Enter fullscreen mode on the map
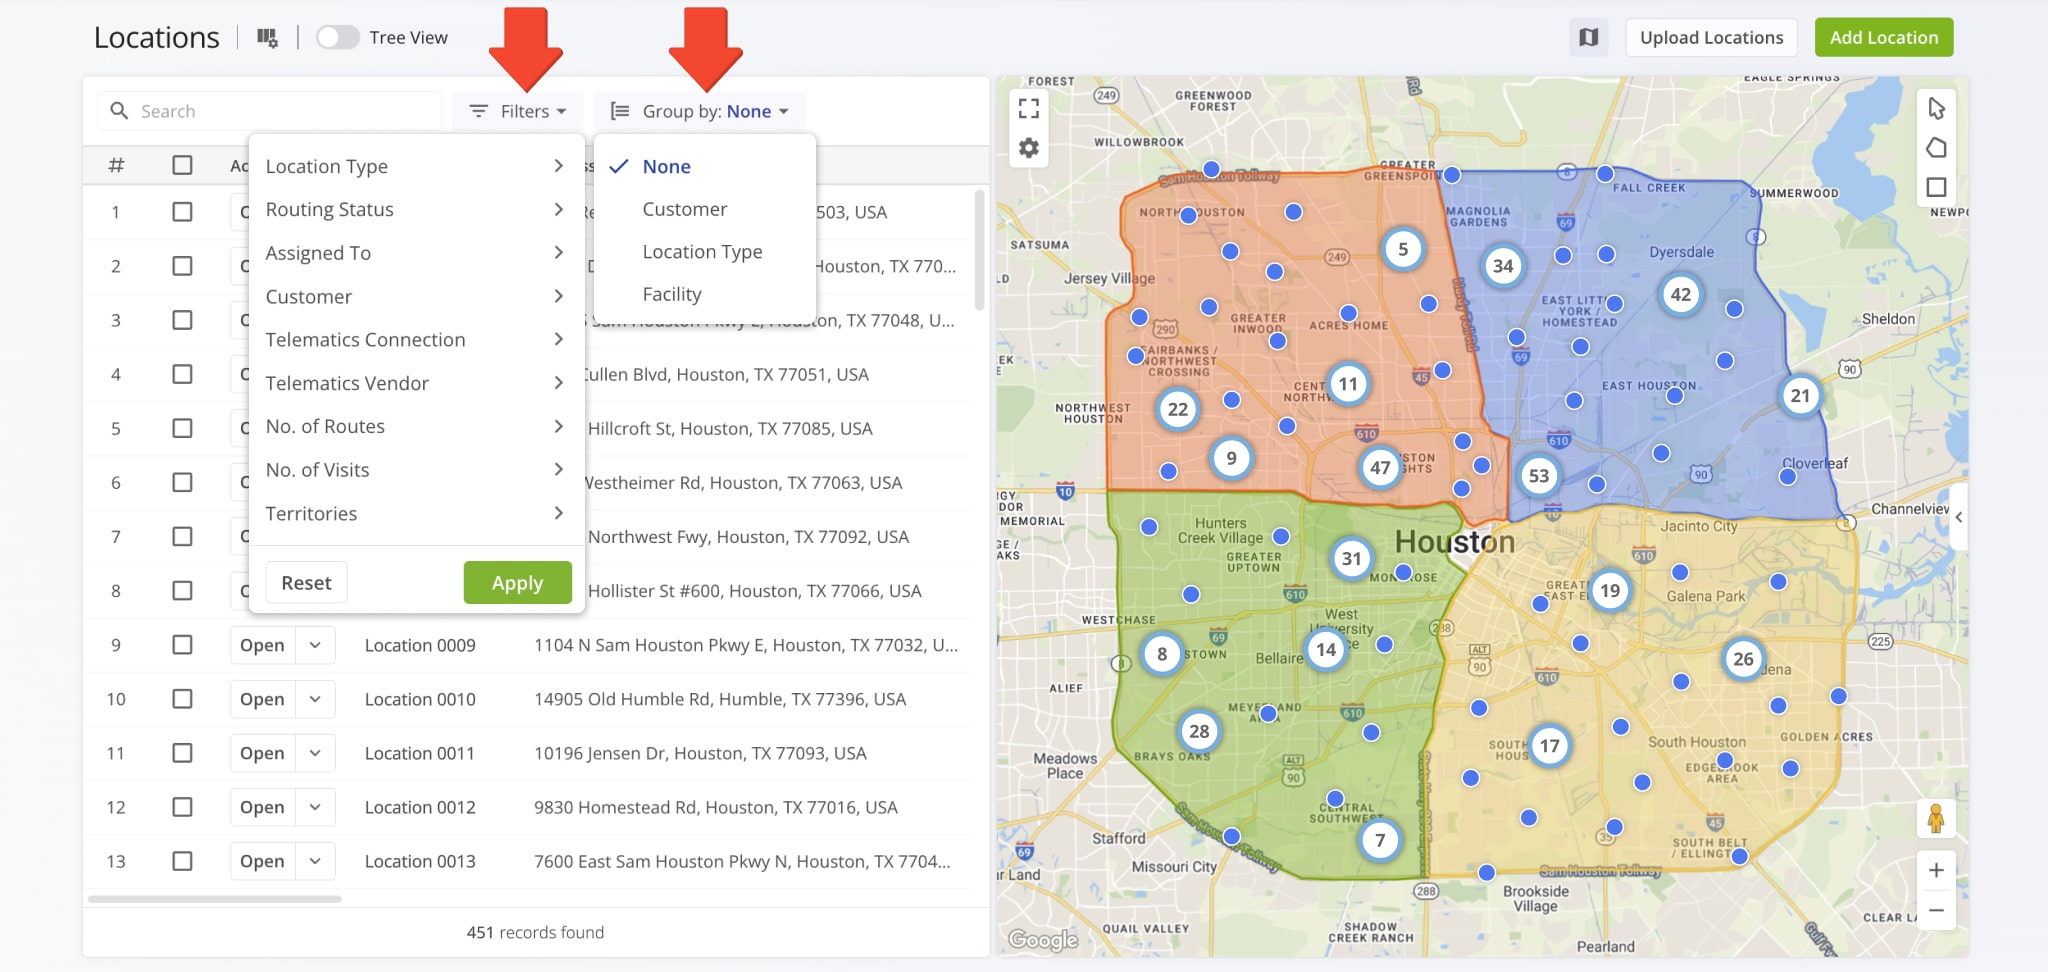This screenshot has height=972, width=2048. [1029, 108]
